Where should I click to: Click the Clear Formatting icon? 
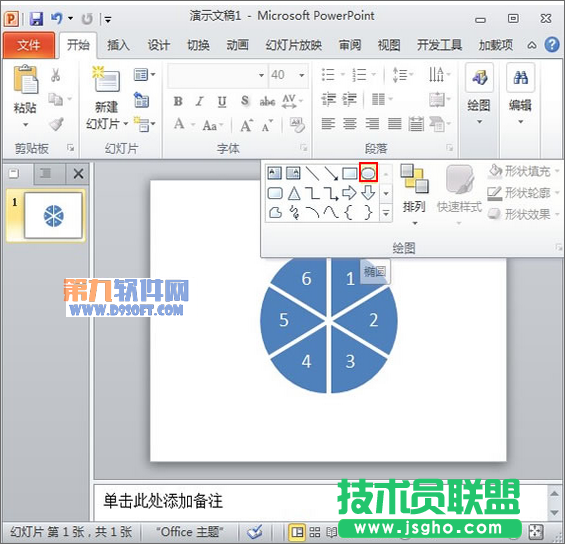298,125
